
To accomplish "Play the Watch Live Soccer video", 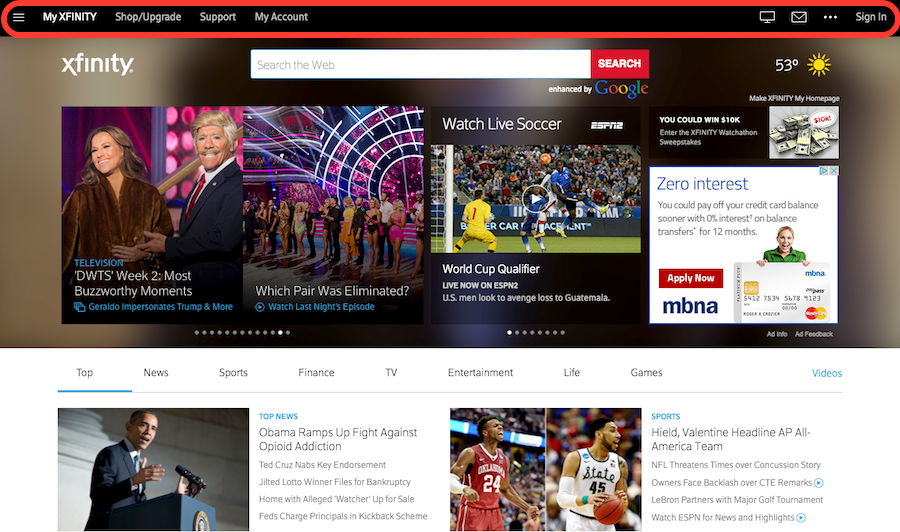I will pyautogui.click(x=535, y=199).
